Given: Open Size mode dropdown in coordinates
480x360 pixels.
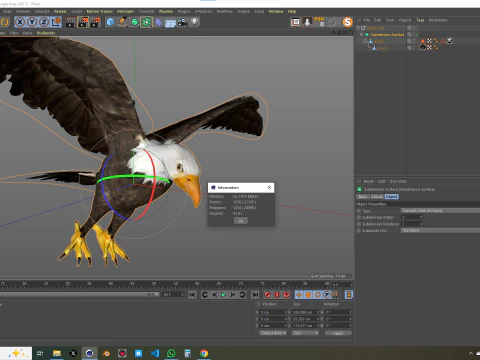Looking at the screenshot, I should tap(306, 333).
